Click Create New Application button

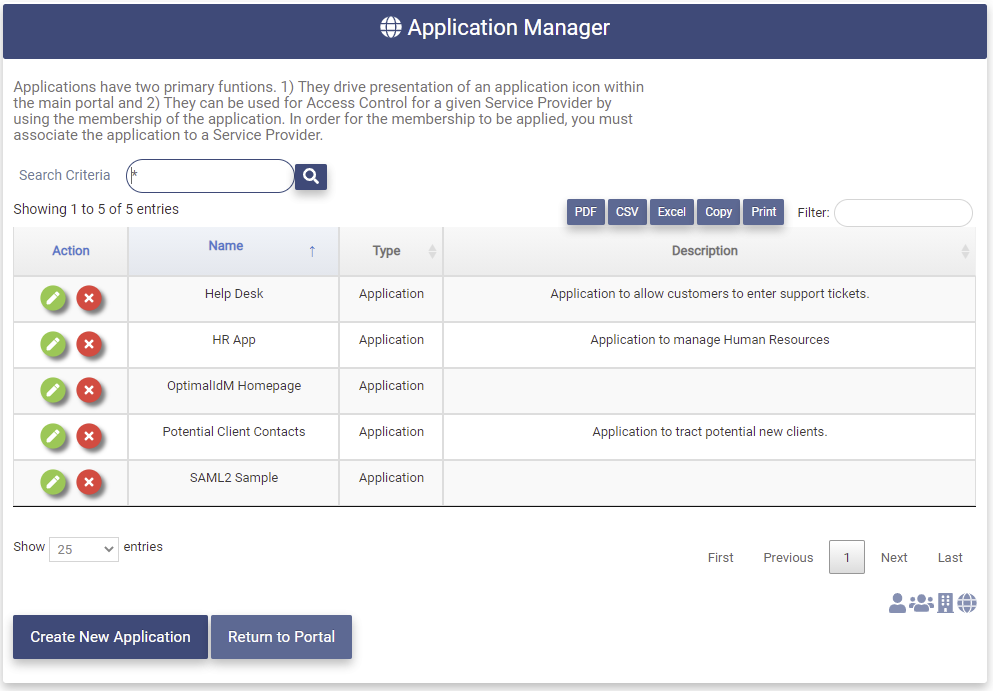click(110, 637)
